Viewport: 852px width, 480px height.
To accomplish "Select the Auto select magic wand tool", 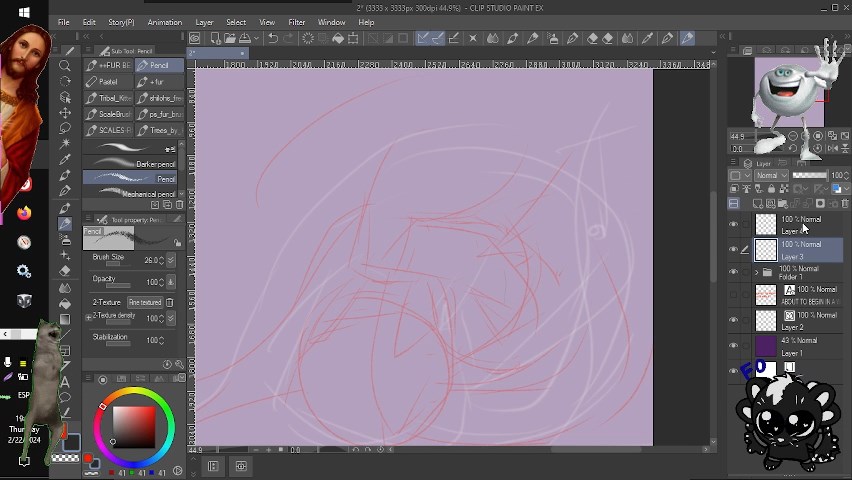I will pyautogui.click(x=65, y=129).
